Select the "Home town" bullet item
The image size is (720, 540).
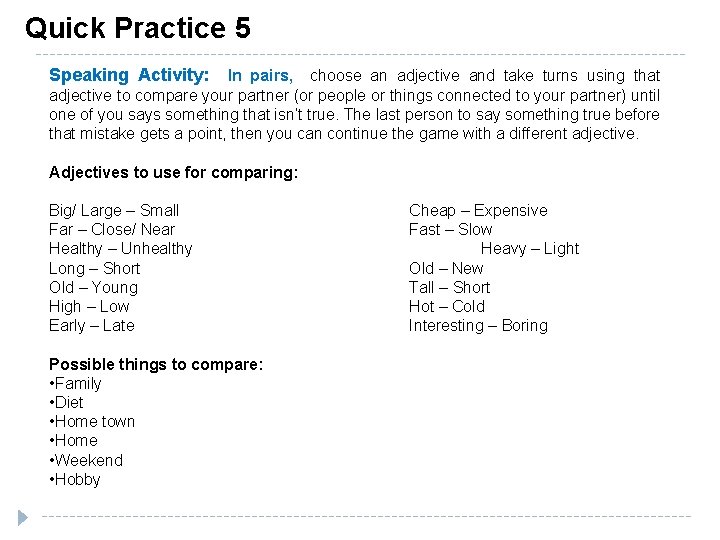point(95,421)
